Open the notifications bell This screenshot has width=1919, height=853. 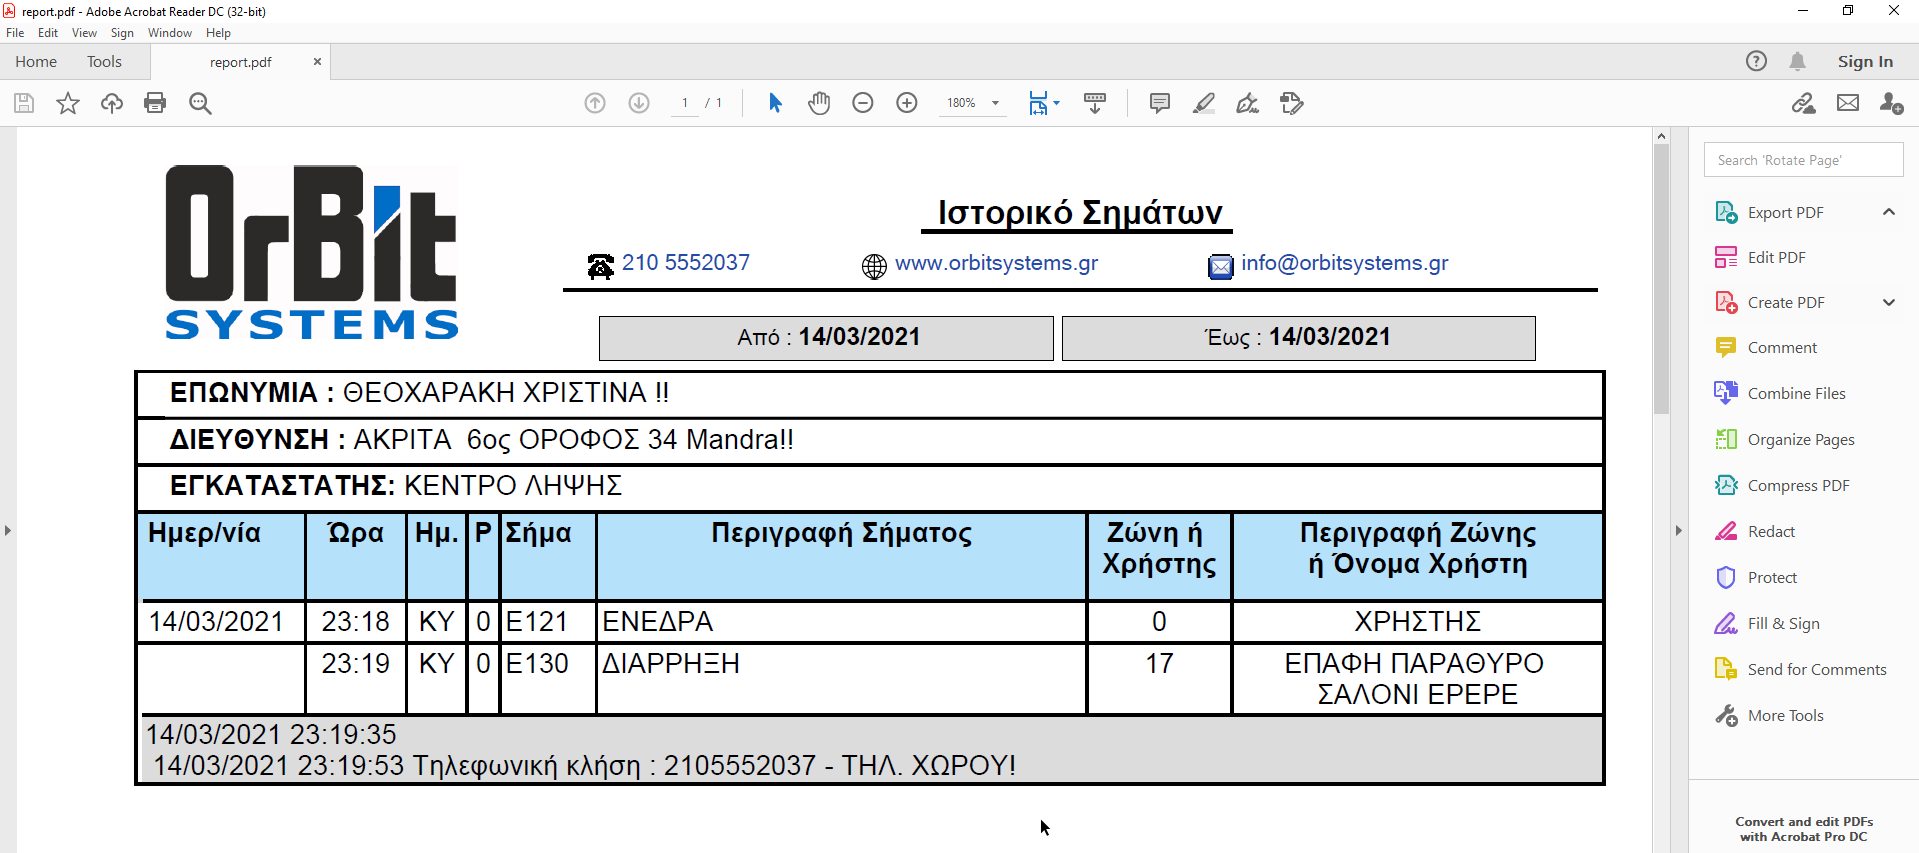[1797, 61]
